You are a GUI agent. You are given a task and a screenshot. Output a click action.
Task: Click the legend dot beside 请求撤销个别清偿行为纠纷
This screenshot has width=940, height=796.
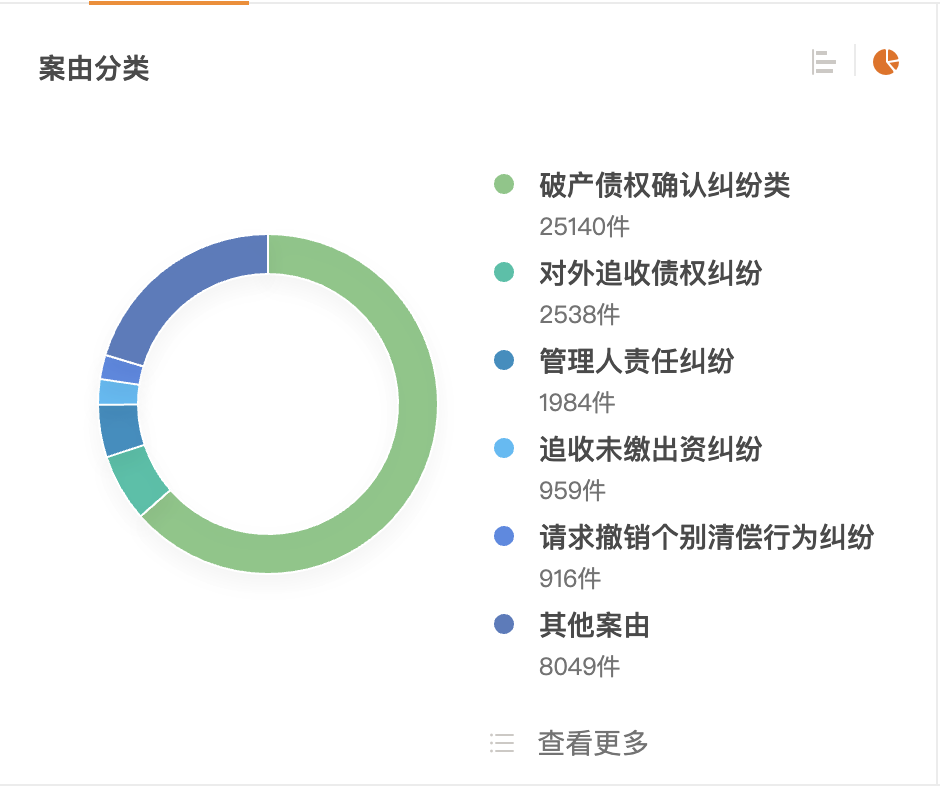point(504,537)
